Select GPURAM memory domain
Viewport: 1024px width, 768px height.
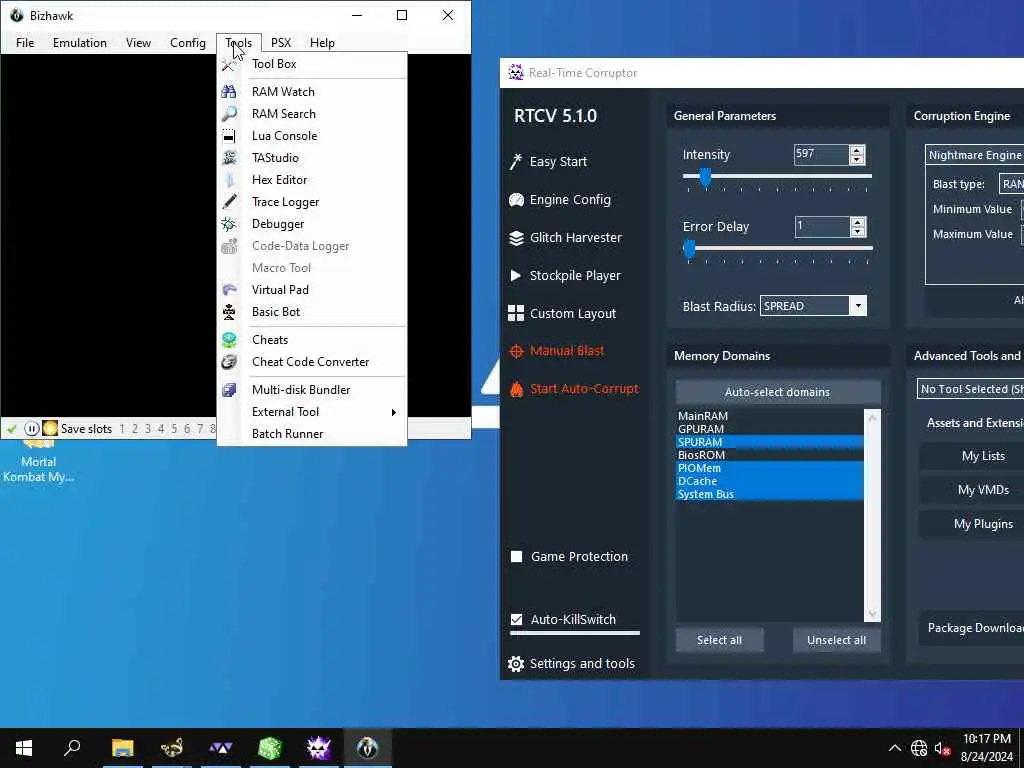(x=770, y=428)
